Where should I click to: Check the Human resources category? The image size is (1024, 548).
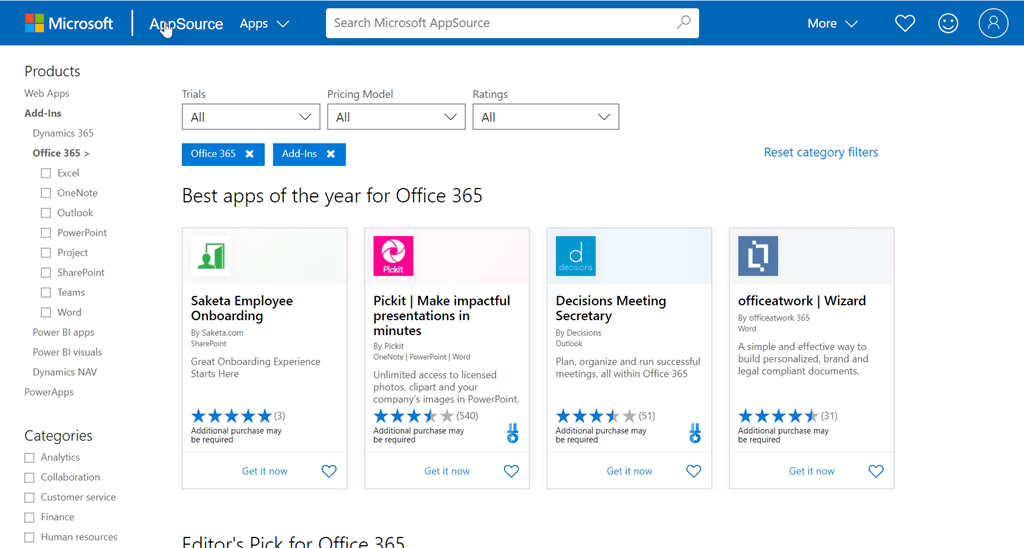point(29,538)
